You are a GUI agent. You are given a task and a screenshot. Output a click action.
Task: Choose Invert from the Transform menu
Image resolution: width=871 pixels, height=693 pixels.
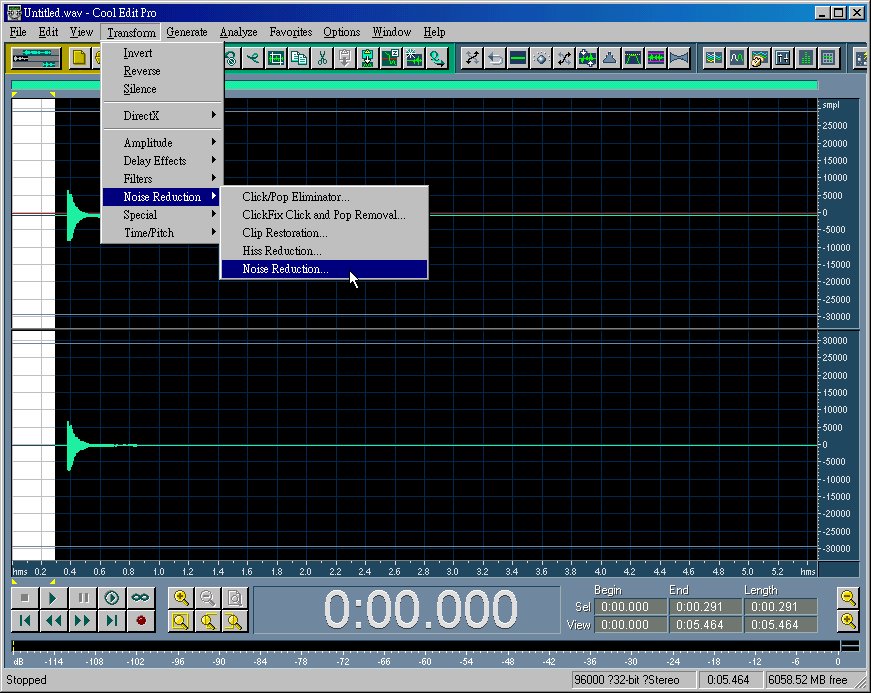point(162,53)
